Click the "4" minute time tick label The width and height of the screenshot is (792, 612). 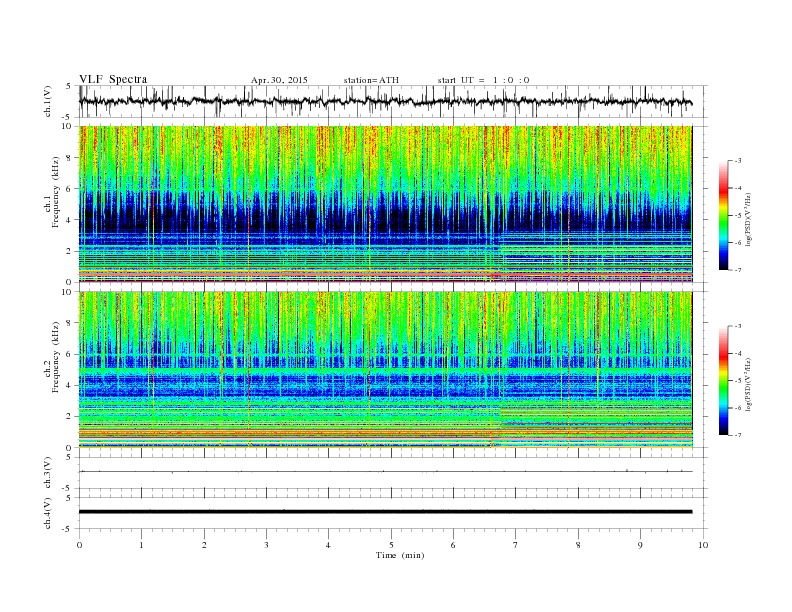[x=329, y=545]
